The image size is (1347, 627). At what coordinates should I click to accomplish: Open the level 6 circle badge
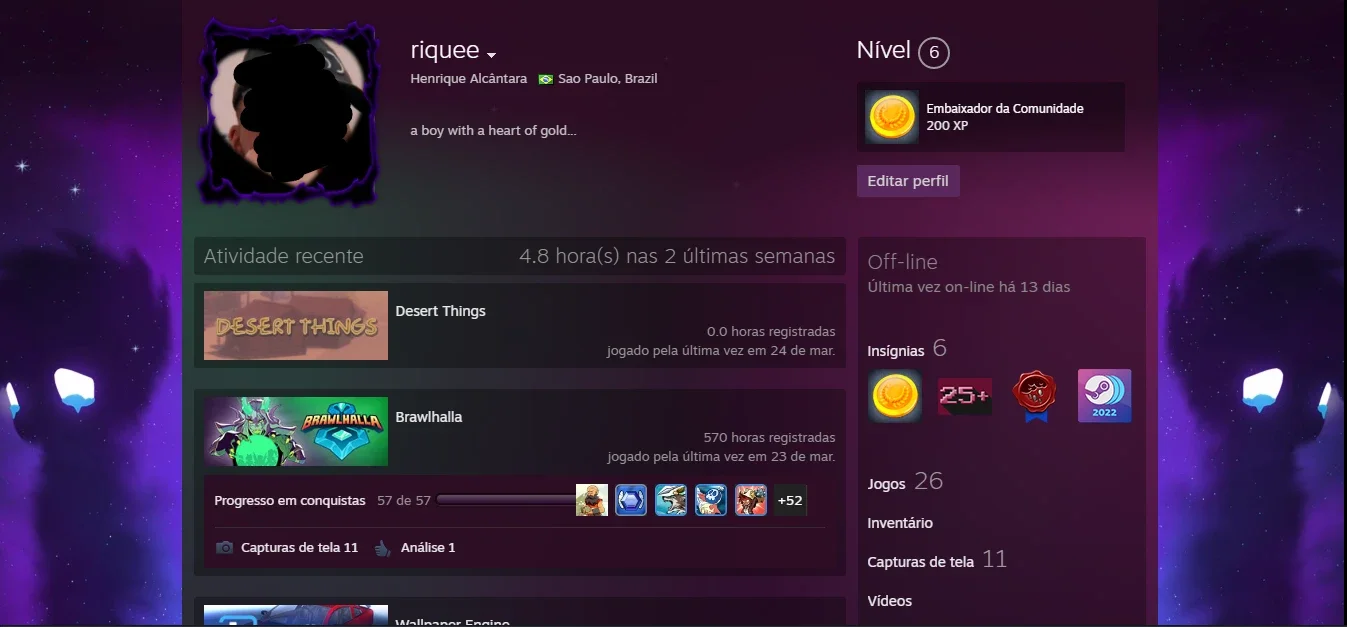[x=933, y=52]
